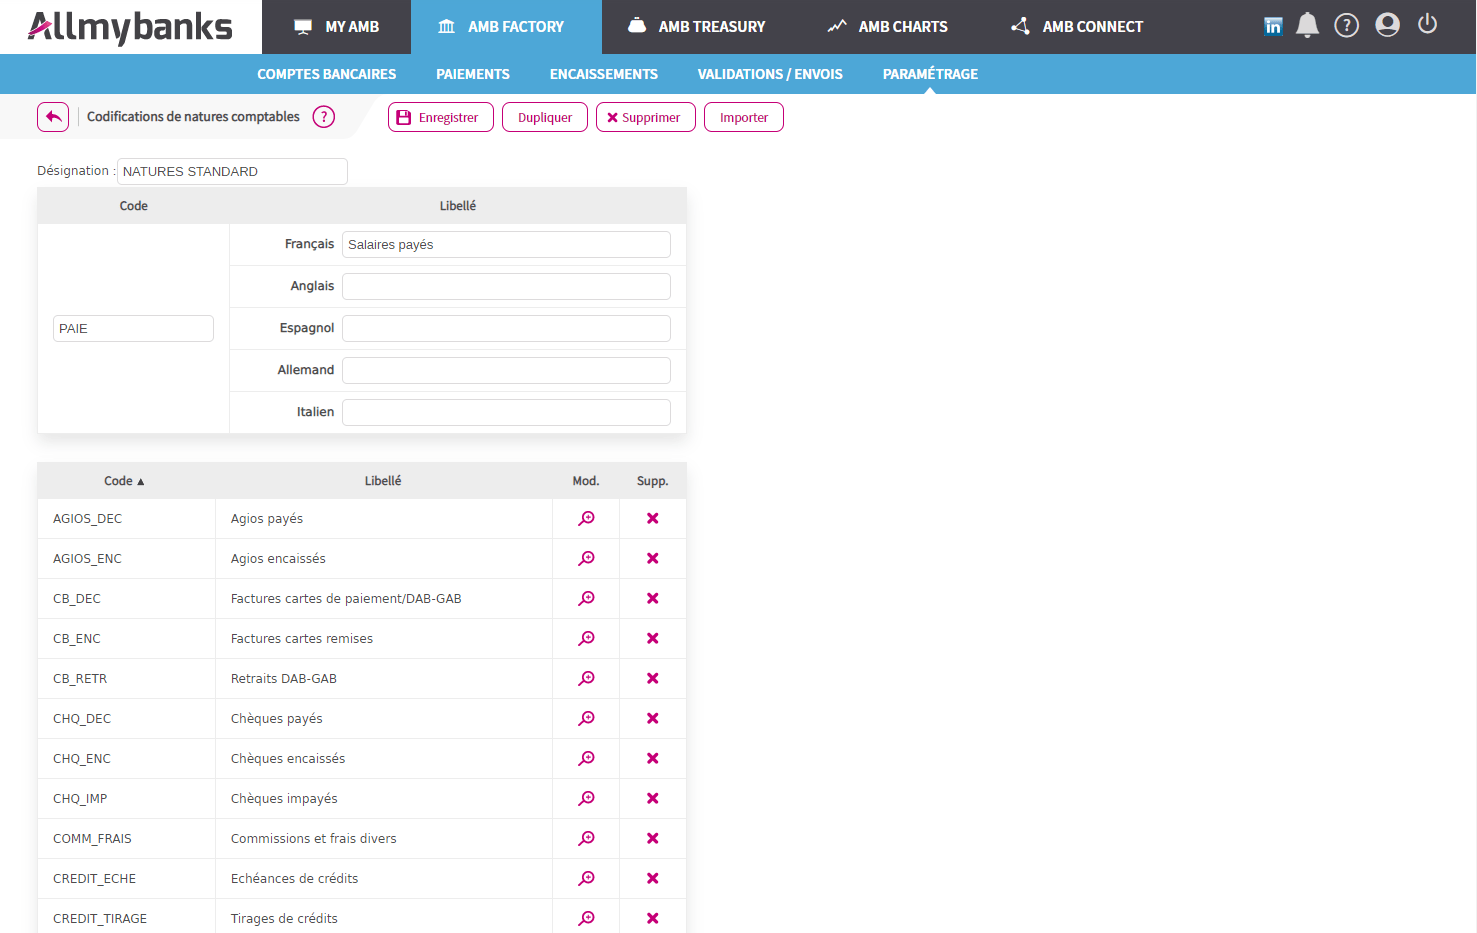Viewport: 1477px width, 933px height.
Task: Switch to AMB FACTORY module
Action: point(506,27)
